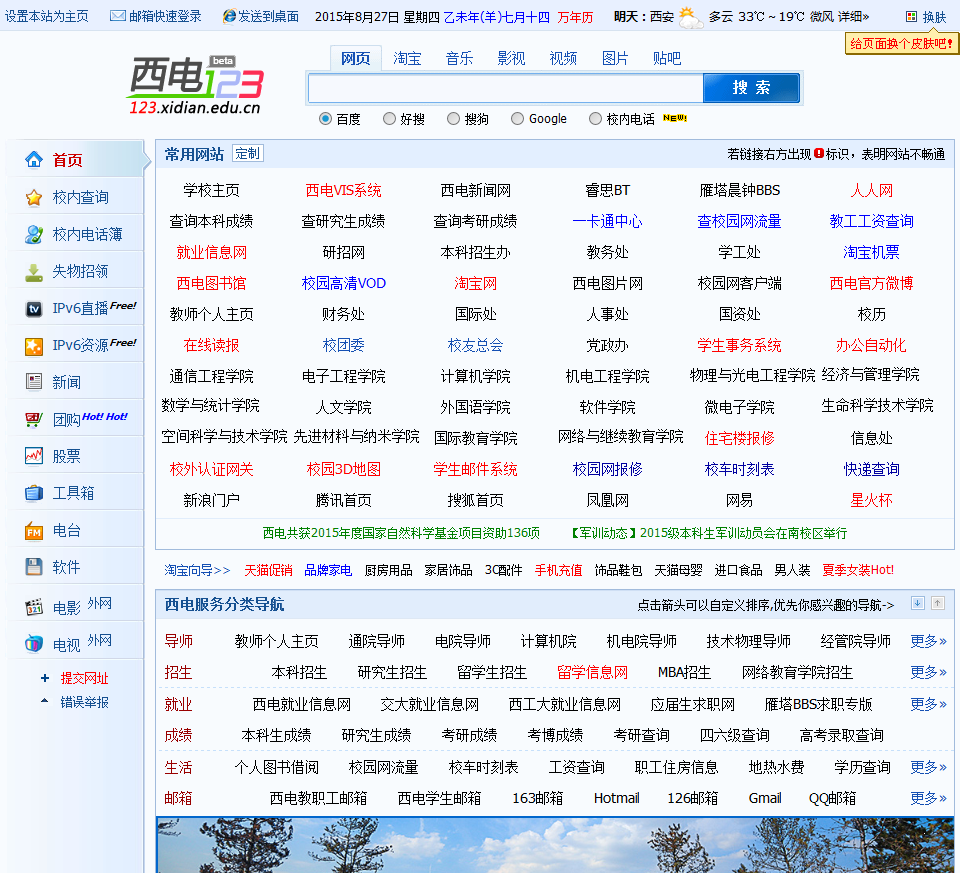Expand 更多 in the 导师 row
This screenshot has height=873, width=960.
click(x=928, y=642)
